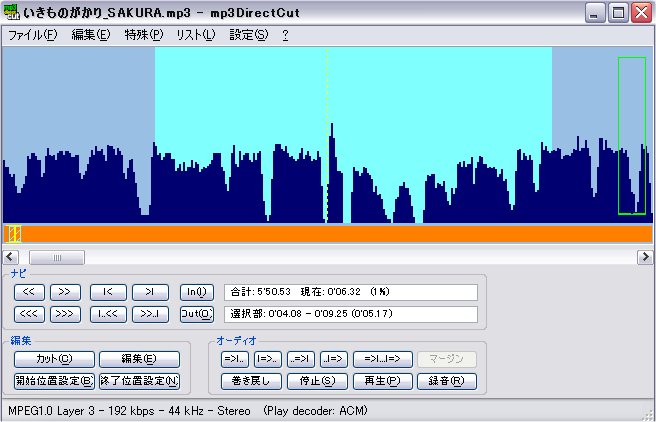The image size is (656, 422).
Task: Open the 特殊(P) menu
Action: coord(144,35)
